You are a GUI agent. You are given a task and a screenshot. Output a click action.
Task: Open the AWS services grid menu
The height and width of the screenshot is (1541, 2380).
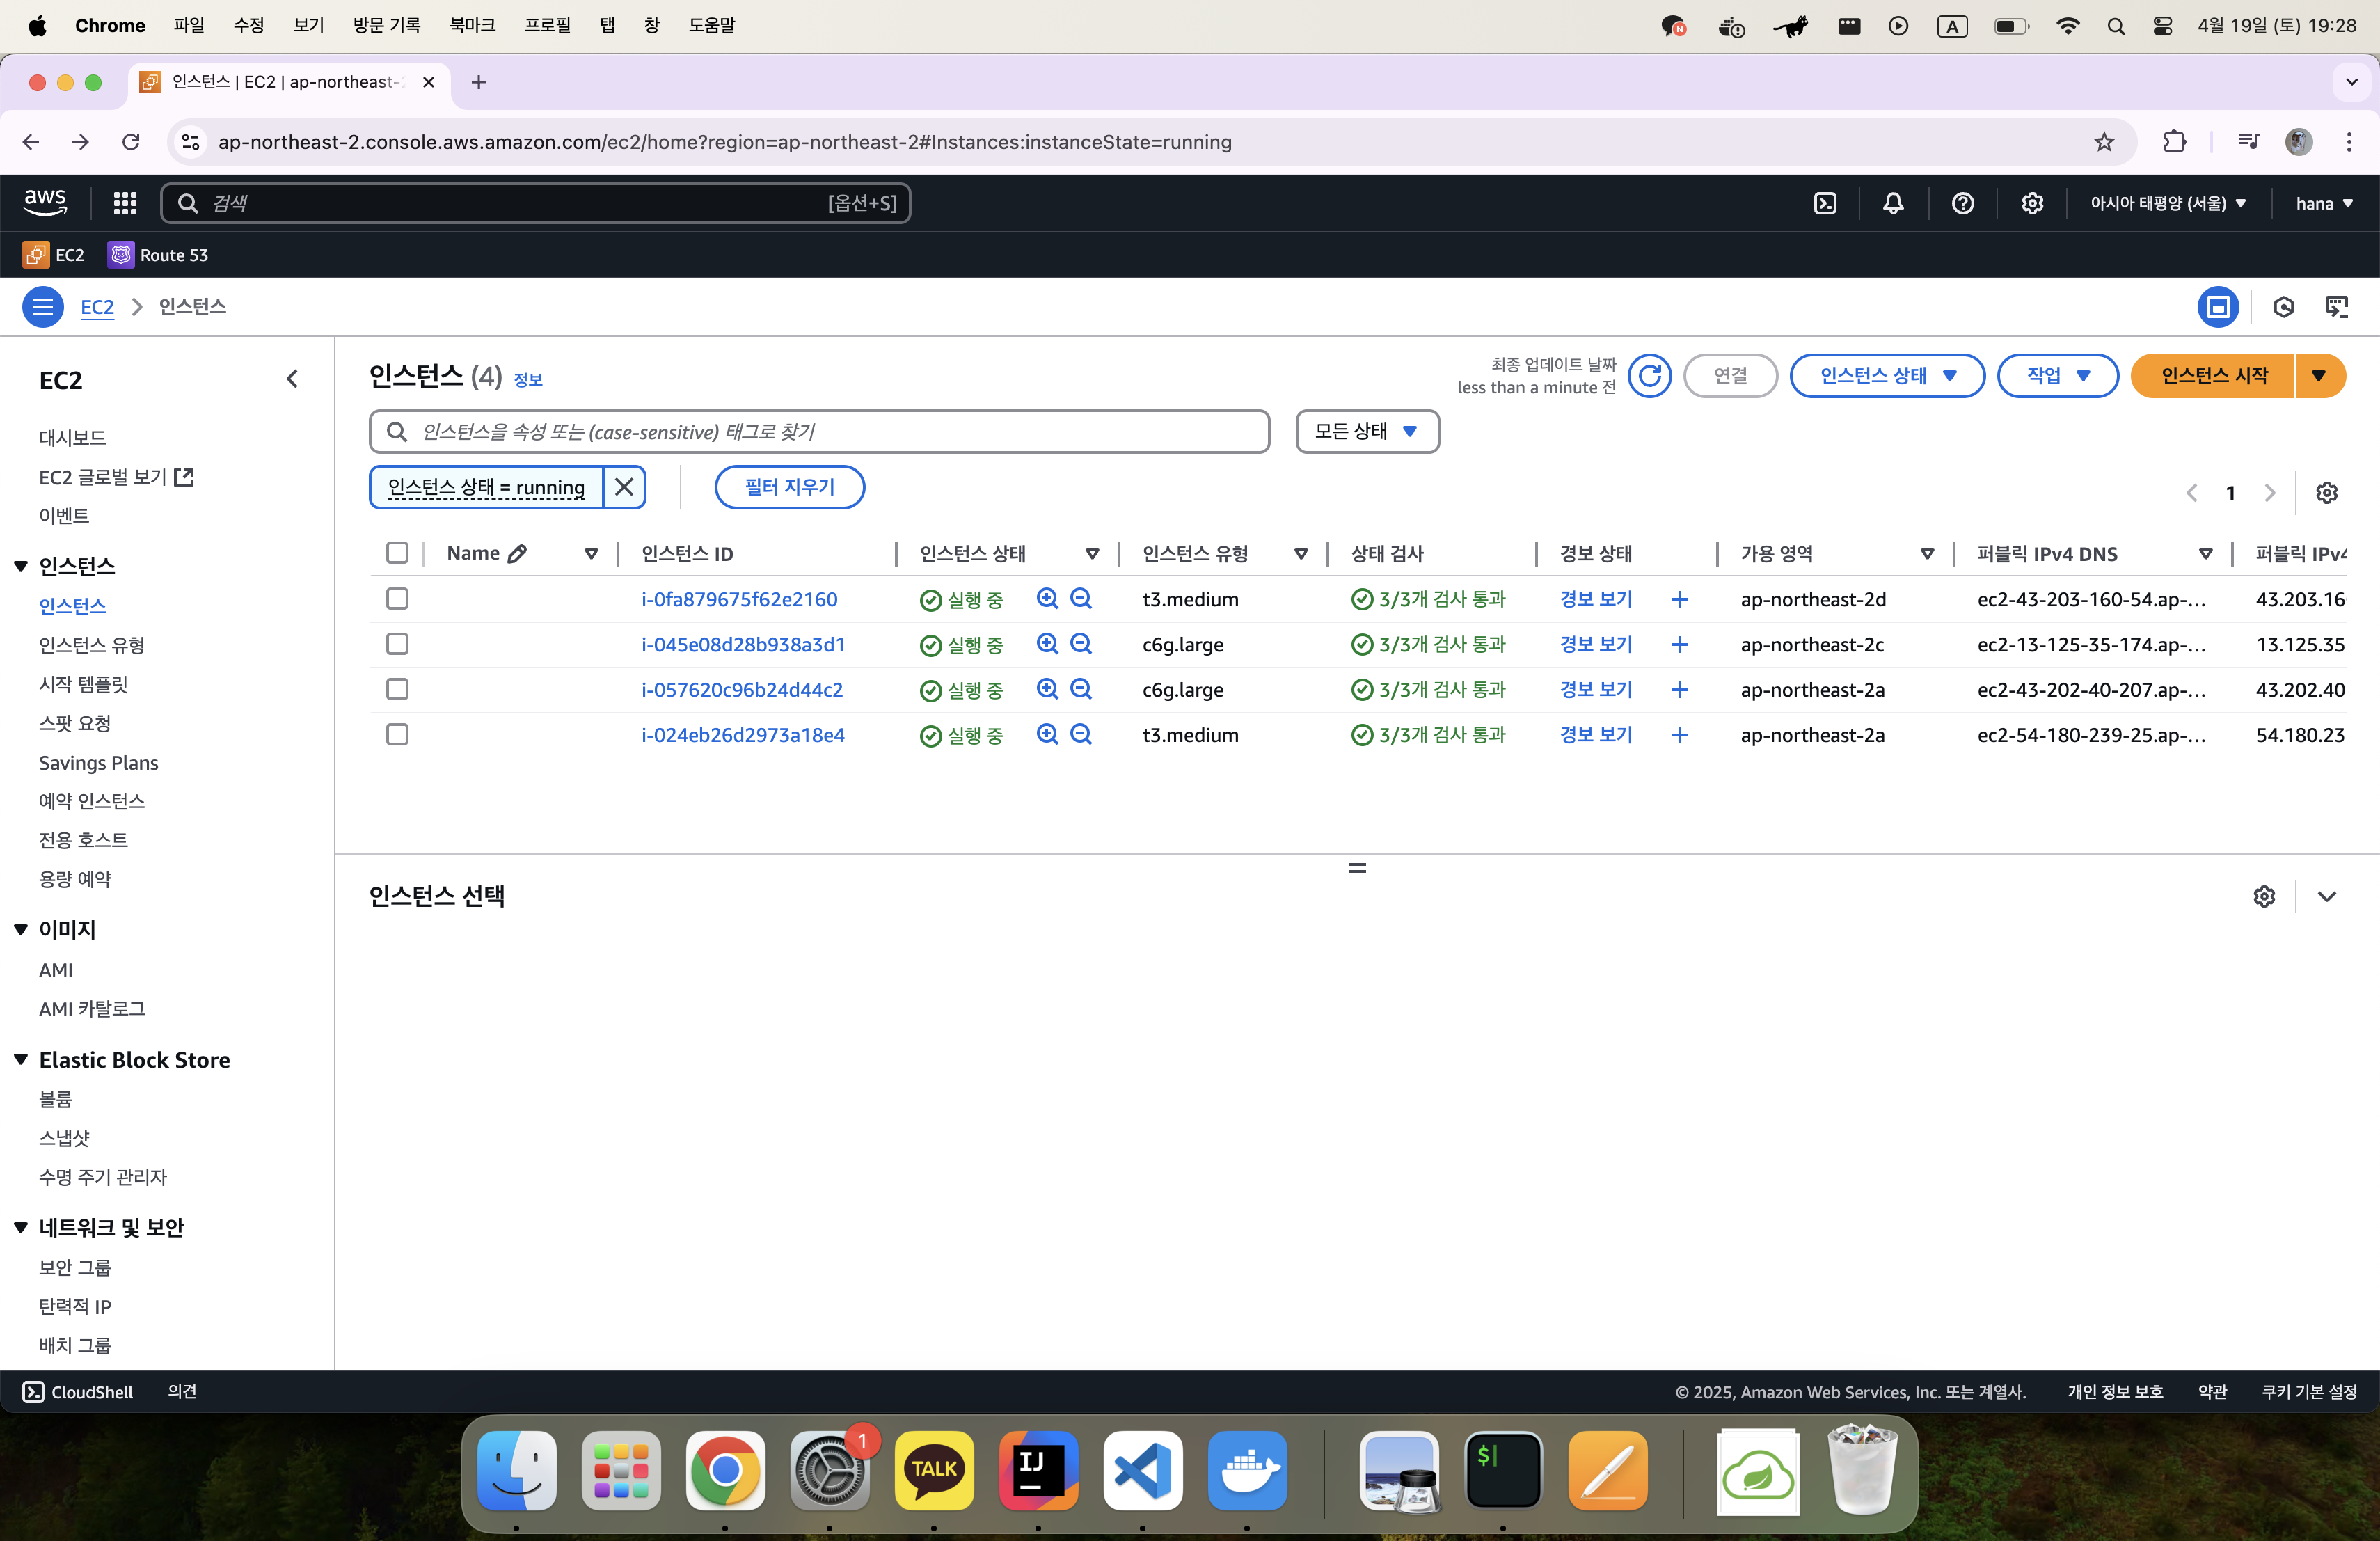[x=125, y=204]
